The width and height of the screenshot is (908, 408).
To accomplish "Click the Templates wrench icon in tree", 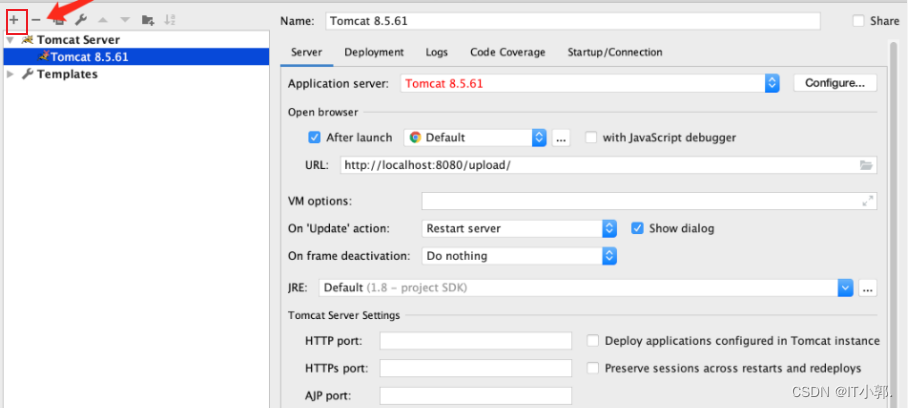I will [x=27, y=74].
